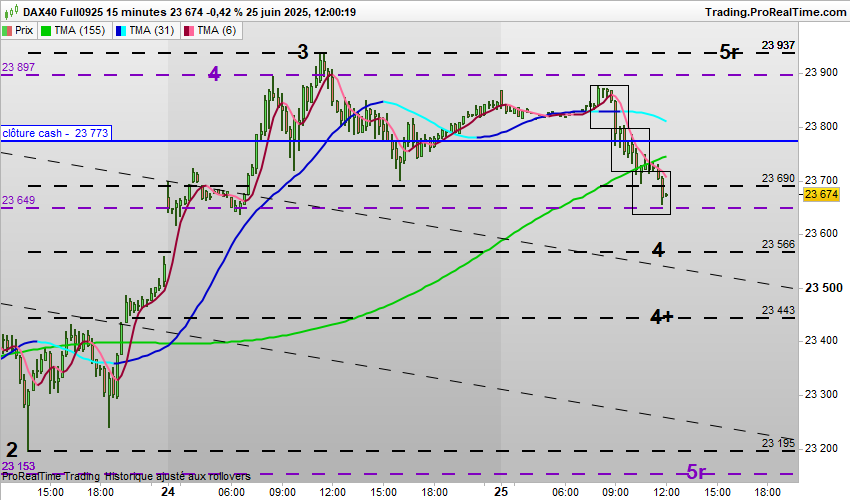Click the 23 500 price axis label

823,288
